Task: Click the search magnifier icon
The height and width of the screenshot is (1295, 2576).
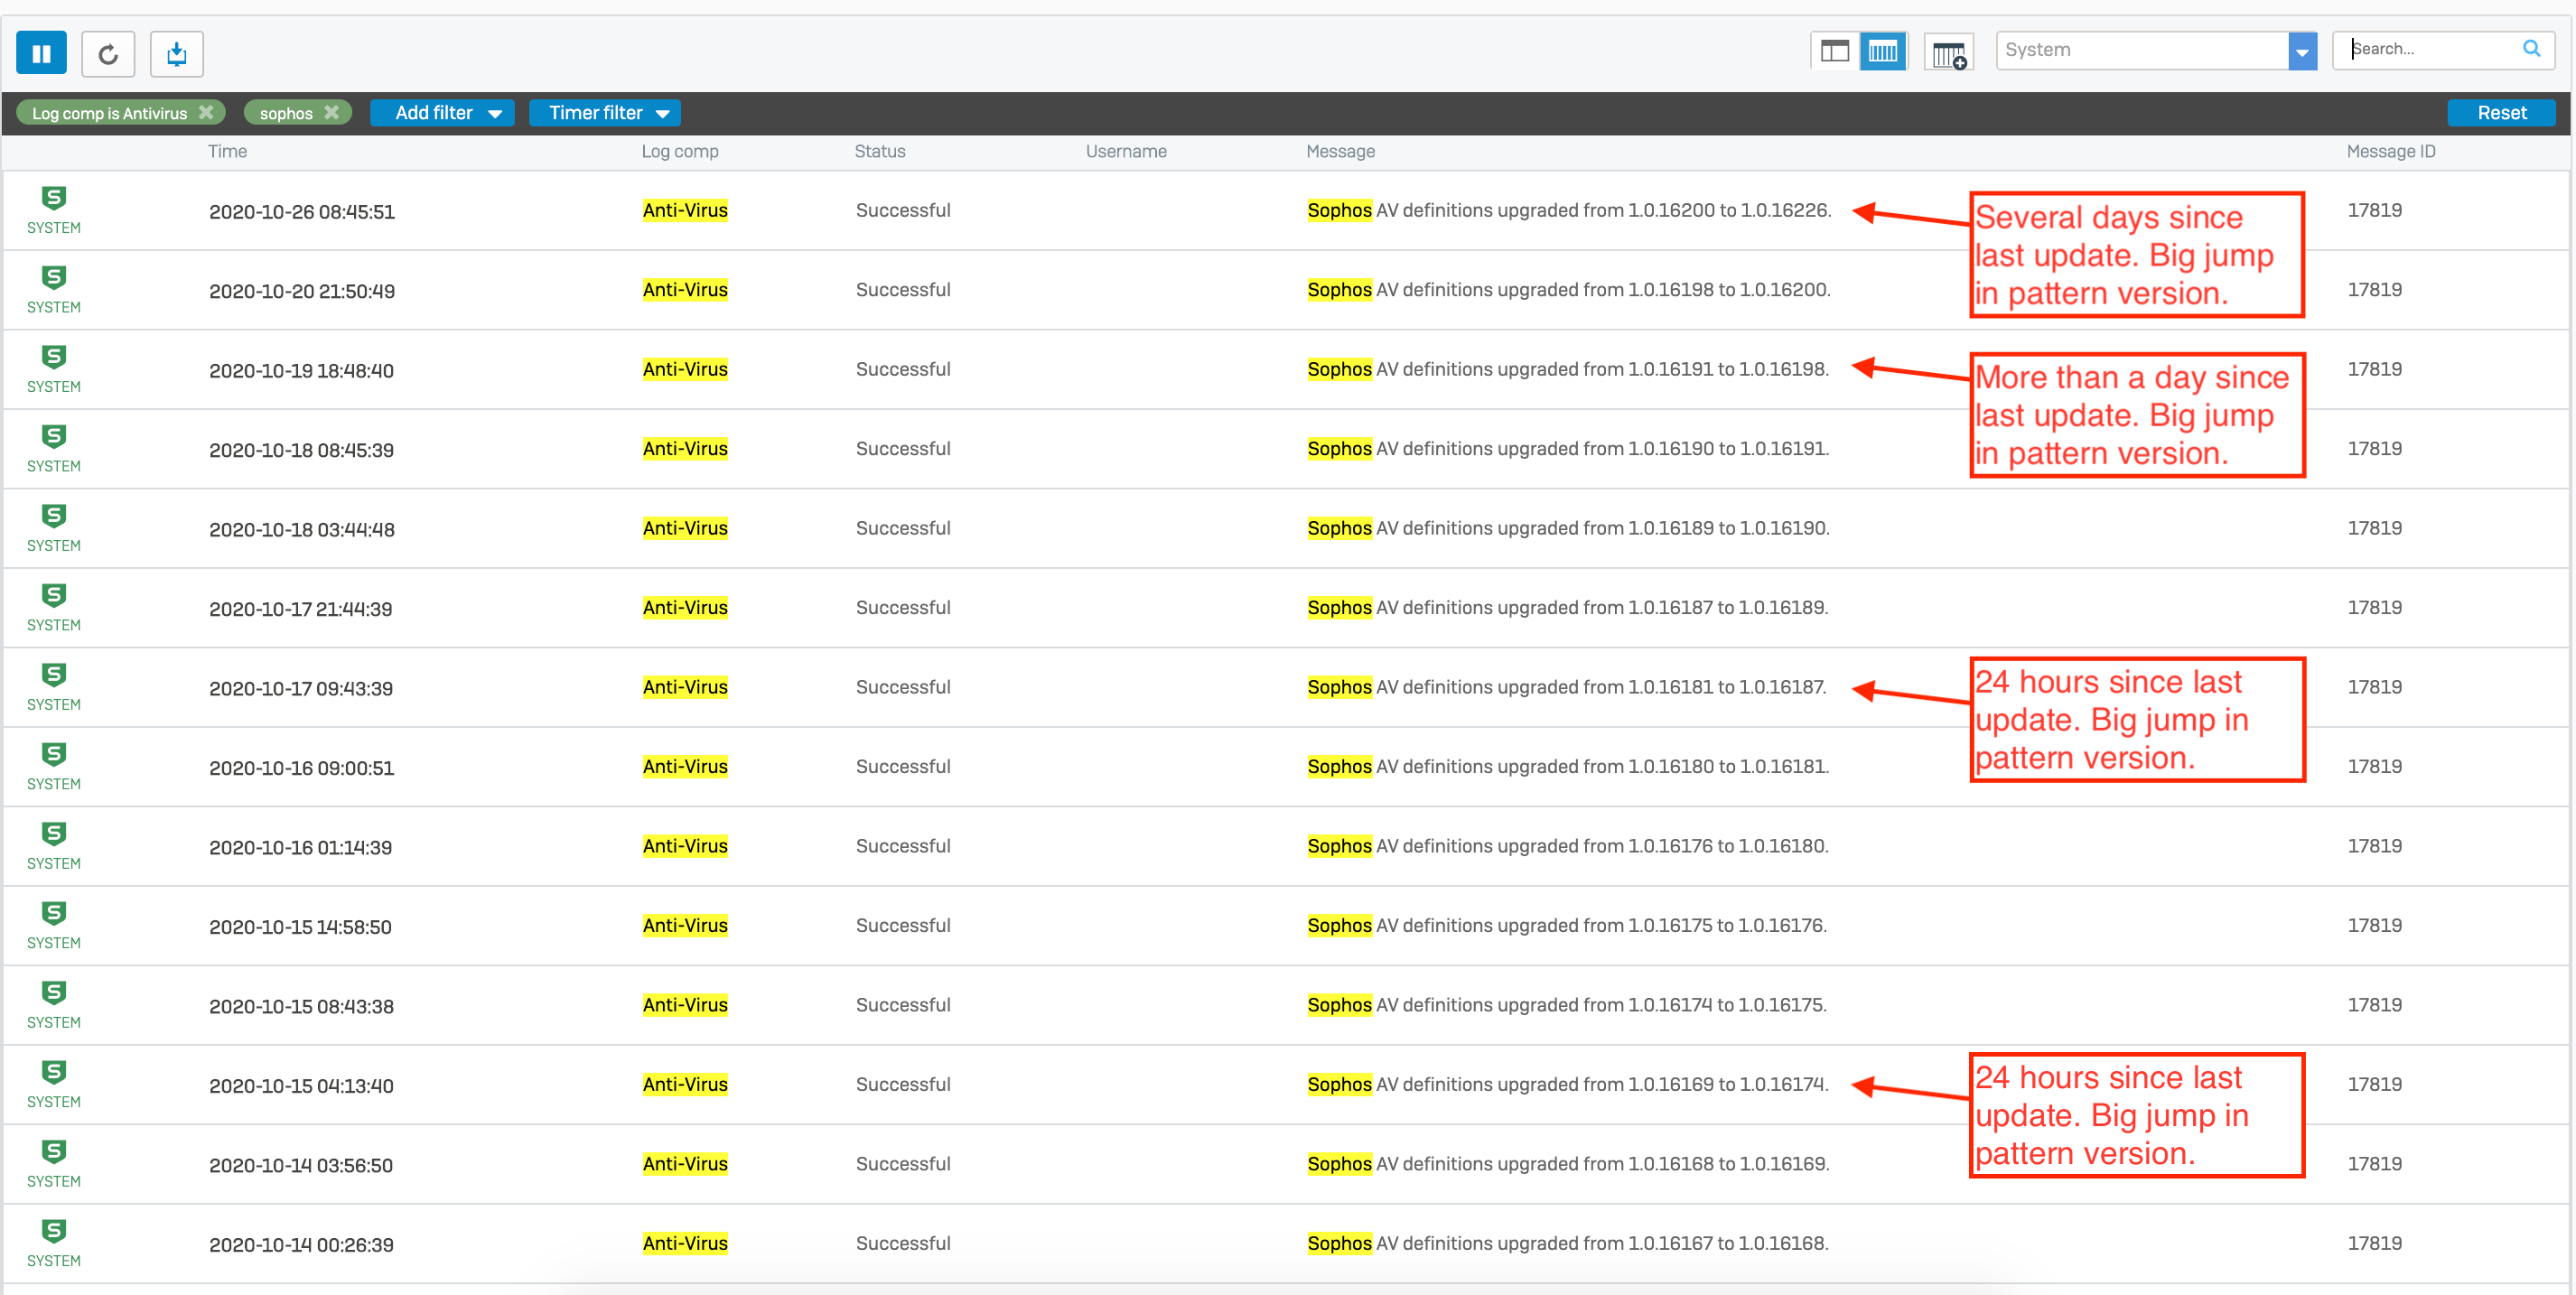Action: [x=2531, y=48]
